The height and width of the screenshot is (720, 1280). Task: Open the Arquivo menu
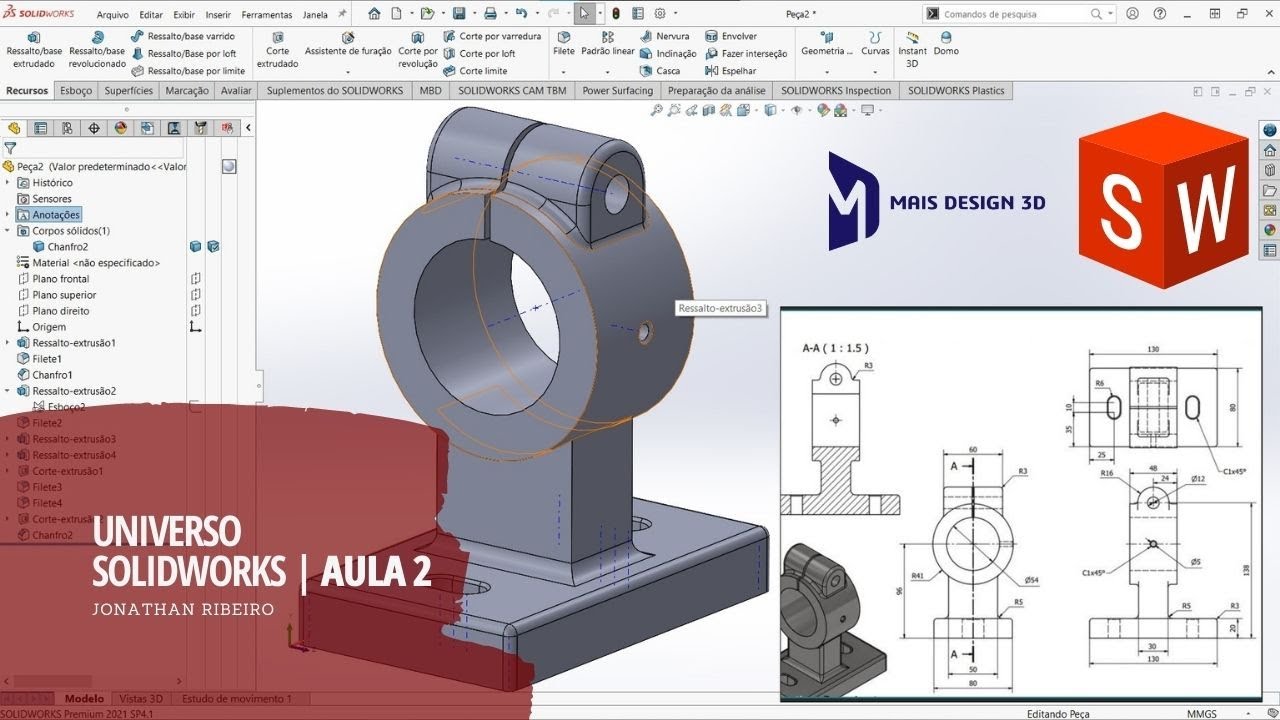pyautogui.click(x=112, y=15)
